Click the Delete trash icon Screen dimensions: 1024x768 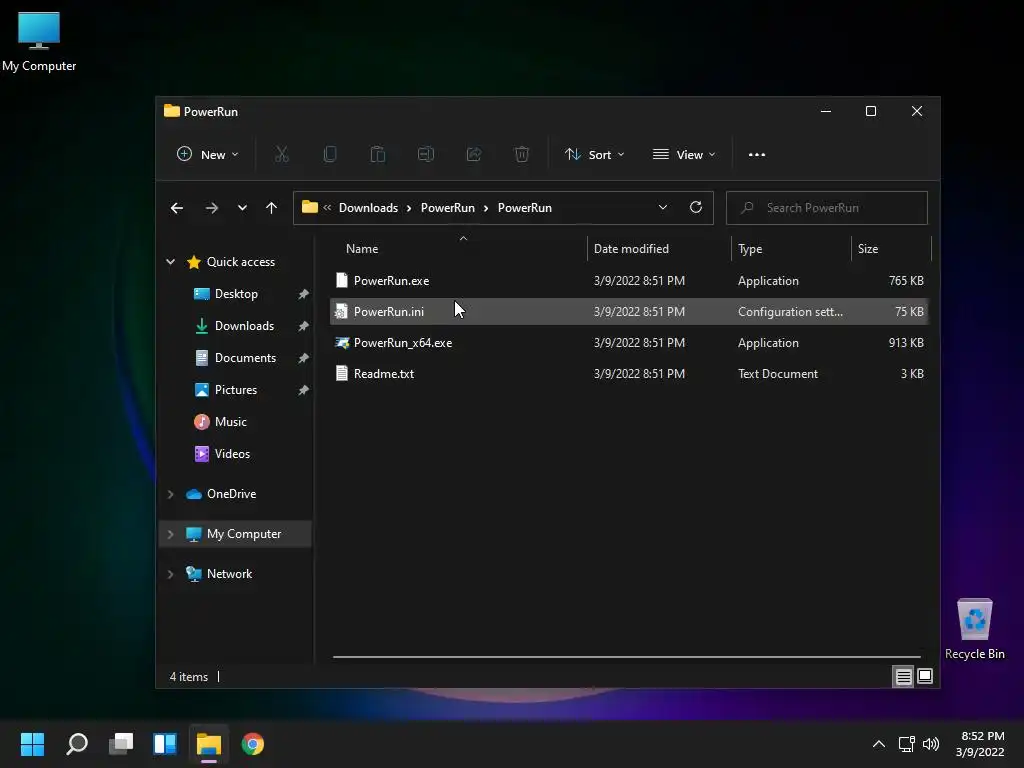tap(521, 154)
